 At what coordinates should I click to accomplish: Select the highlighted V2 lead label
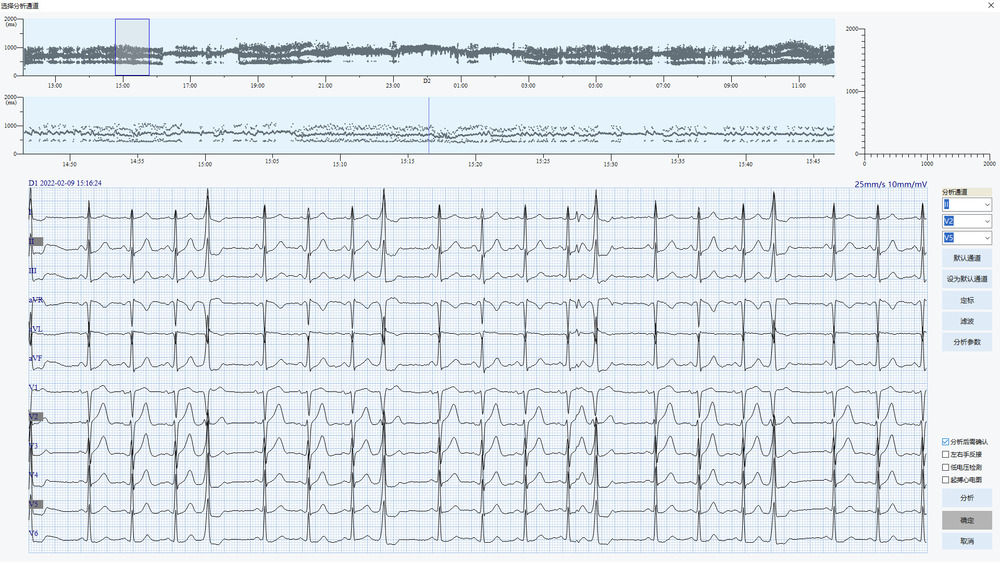35,416
